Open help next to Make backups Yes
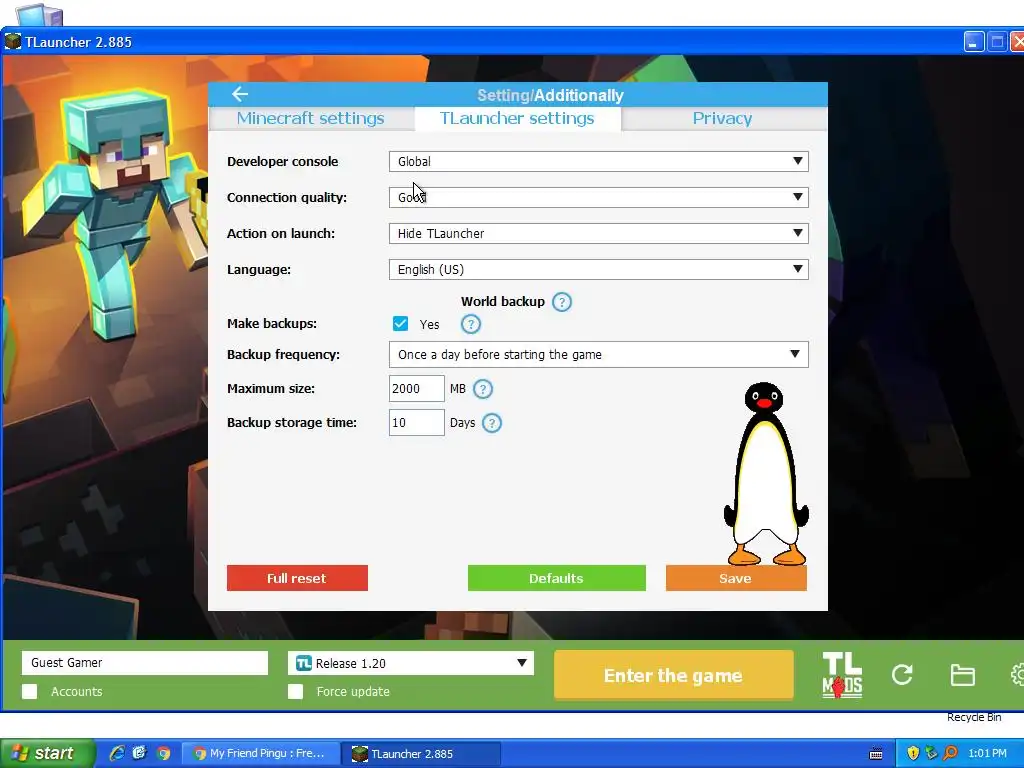This screenshot has height=768, width=1024. point(470,324)
